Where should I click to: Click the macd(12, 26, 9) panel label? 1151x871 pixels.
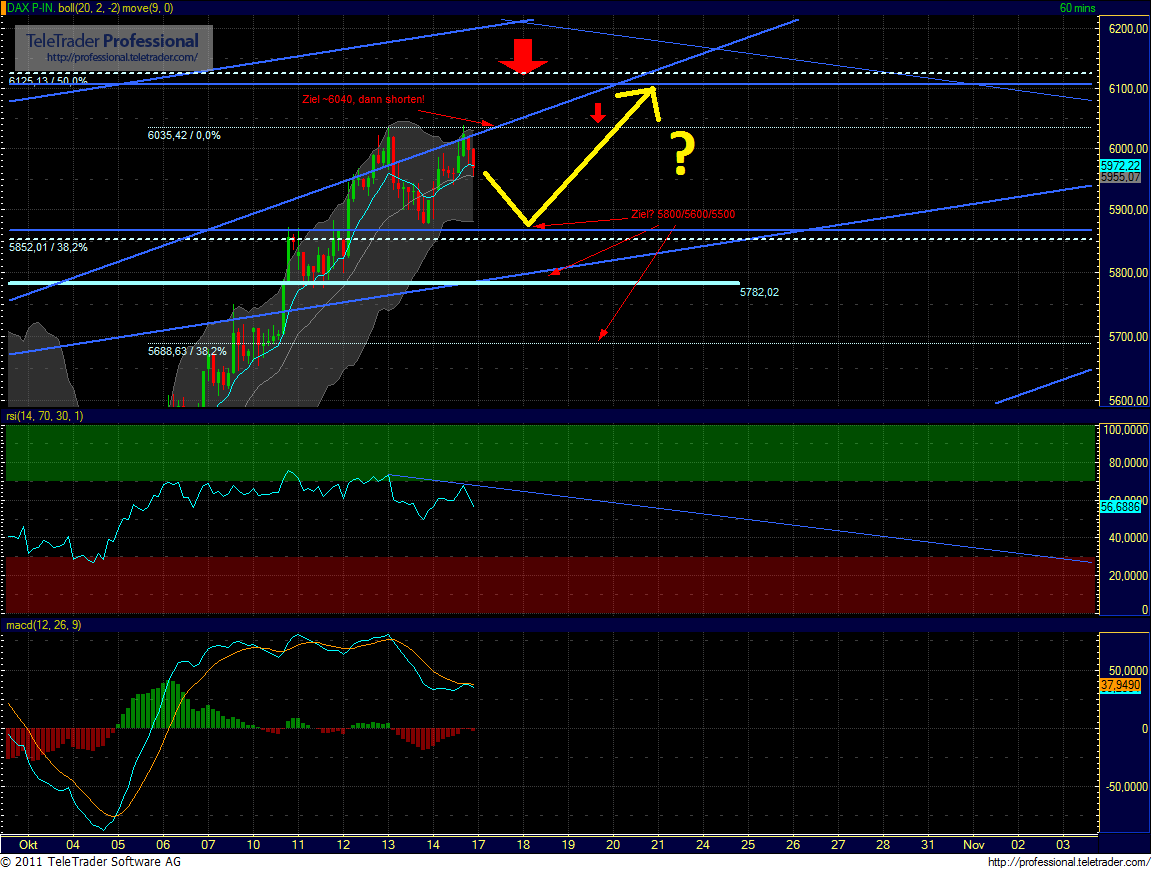click(x=43, y=625)
